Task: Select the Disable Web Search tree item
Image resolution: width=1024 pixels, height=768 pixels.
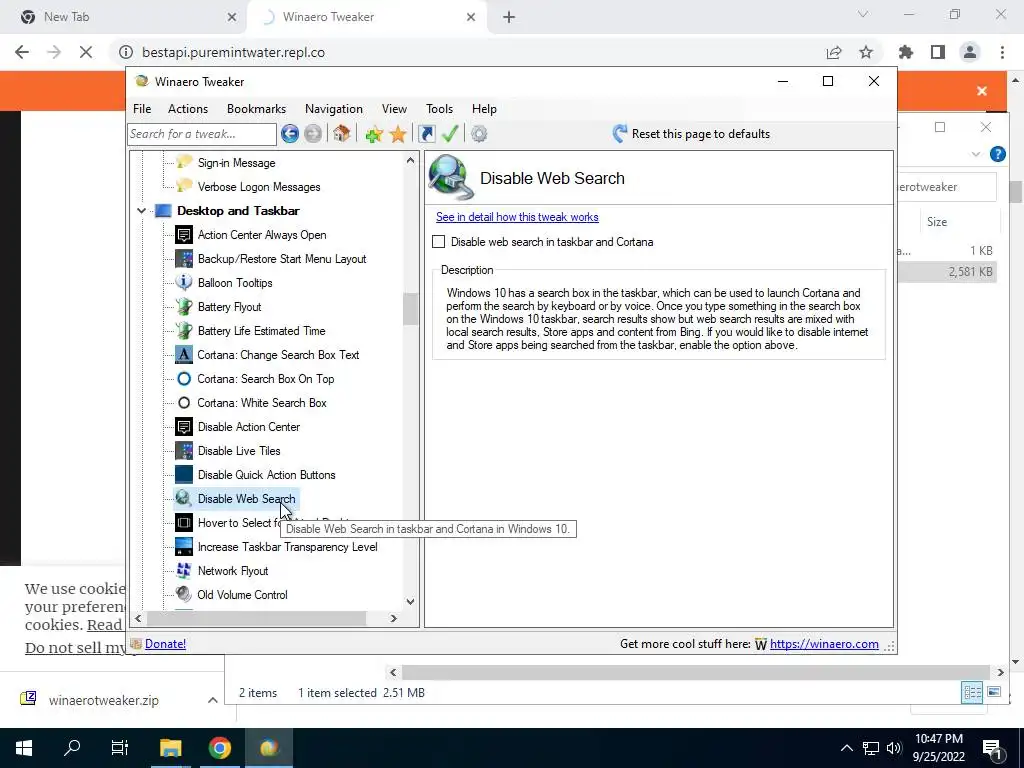Action: tap(246, 499)
